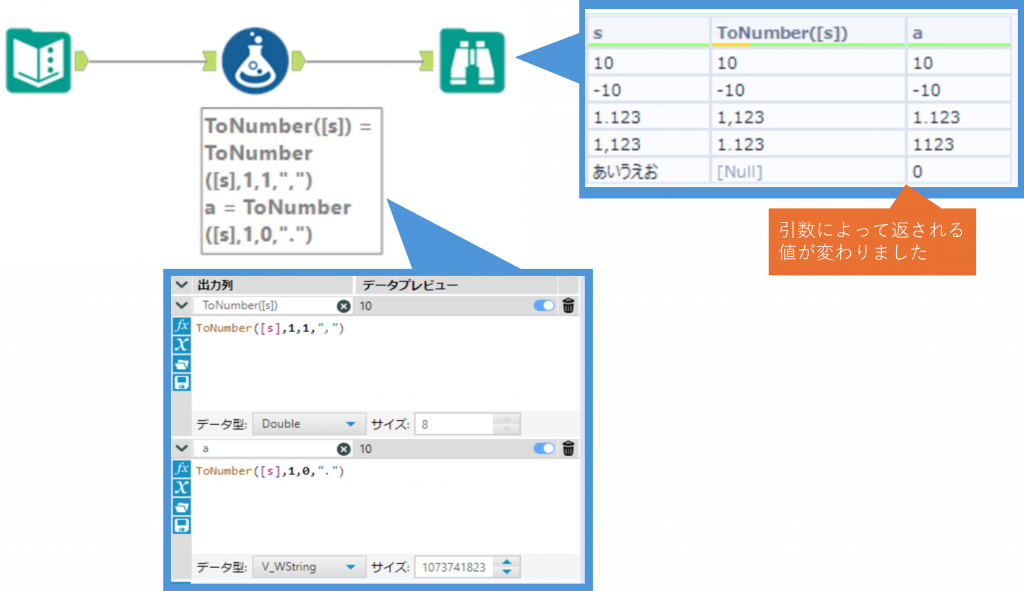The image size is (1024, 591).
Task: Collapse the 'a' expression section
Action: pos(181,449)
